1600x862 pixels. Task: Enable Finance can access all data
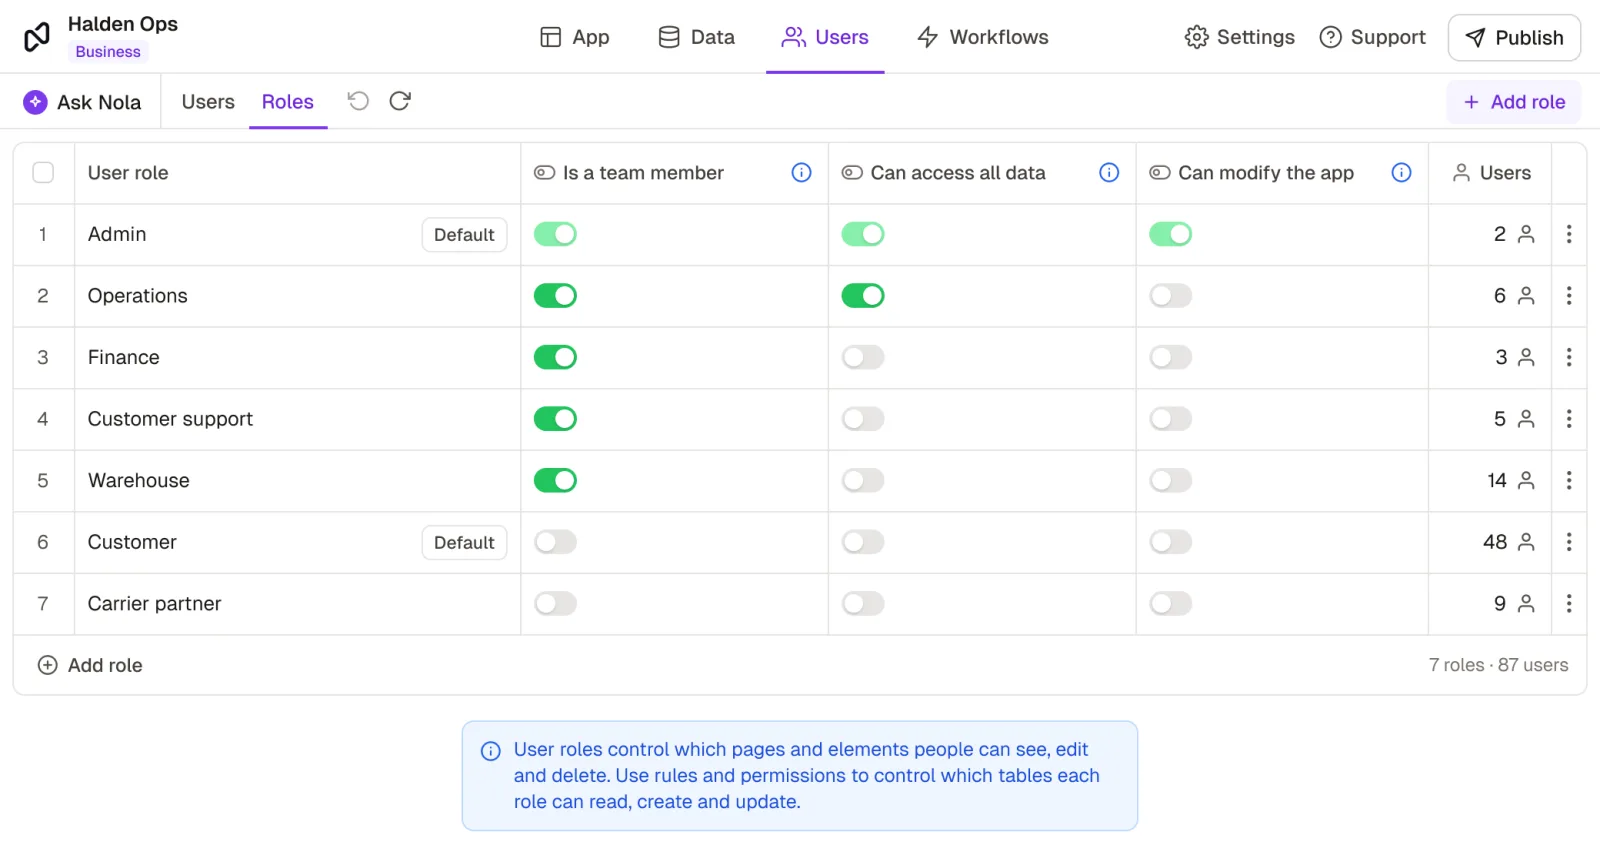pyautogui.click(x=863, y=357)
